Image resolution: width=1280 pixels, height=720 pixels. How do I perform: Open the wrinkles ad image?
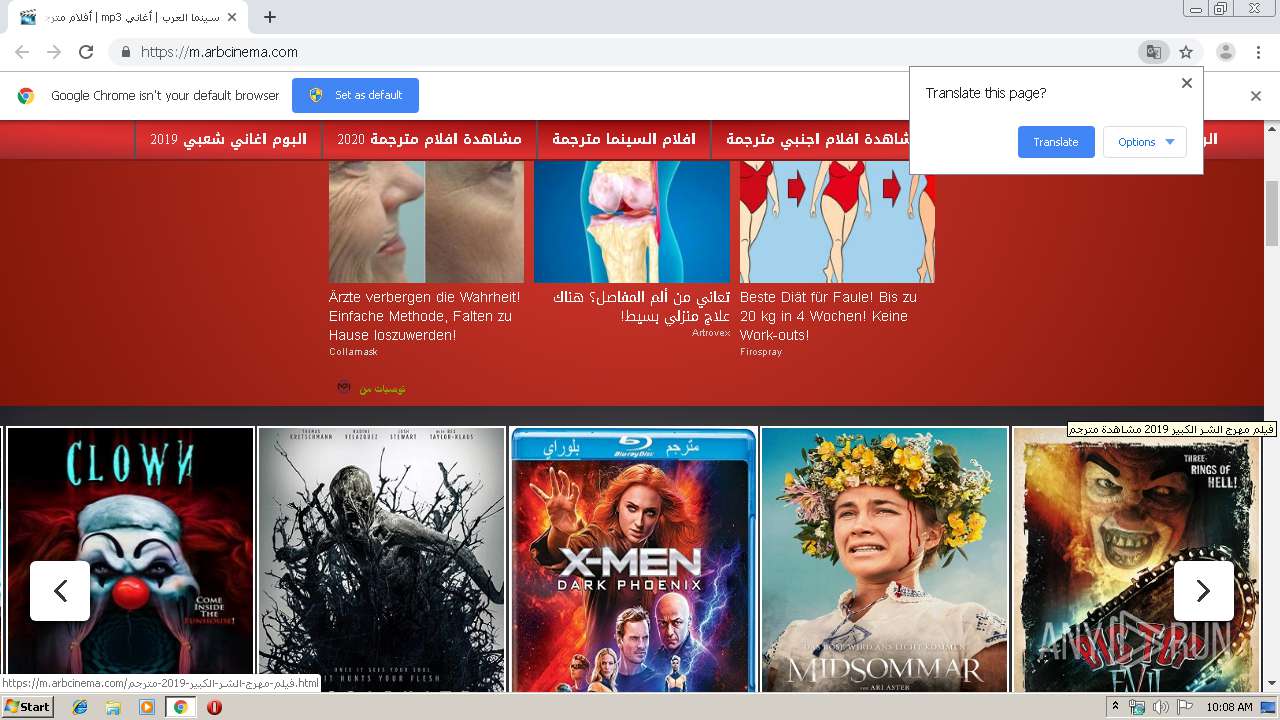click(426, 221)
